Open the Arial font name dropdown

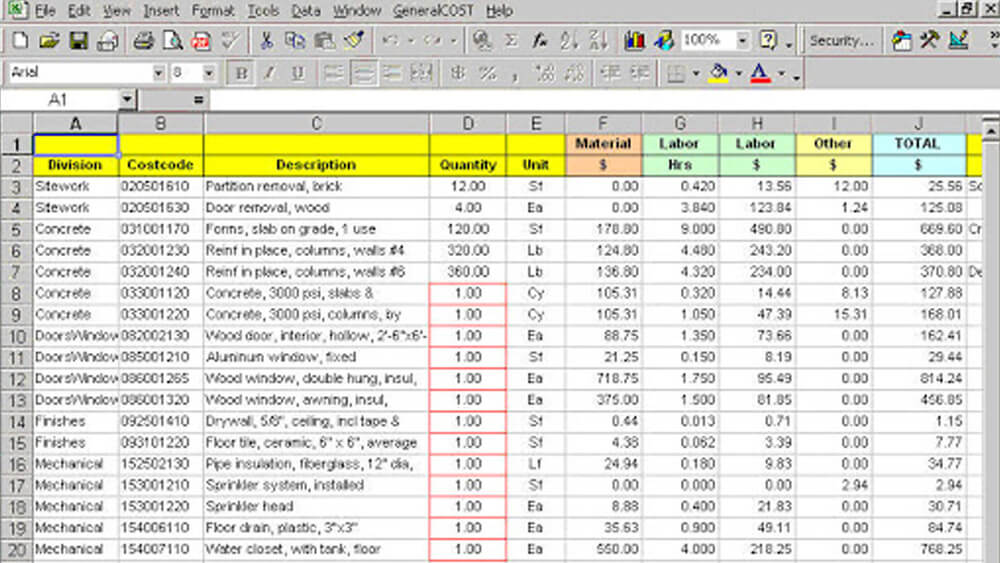click(x=158, y=73)
